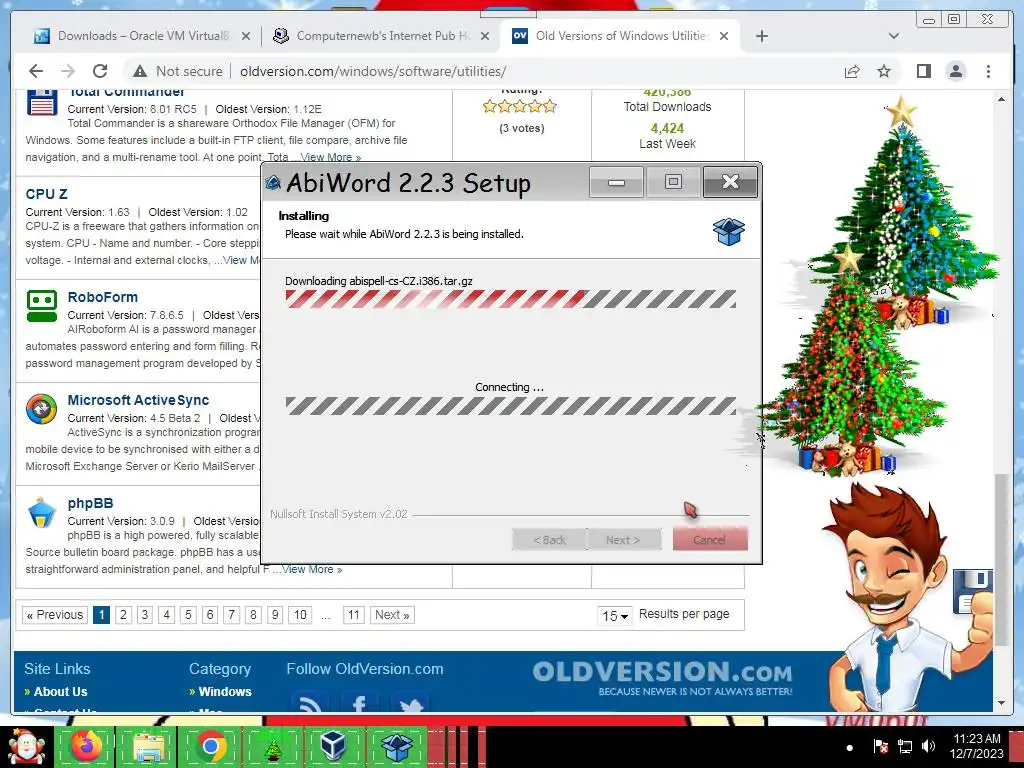This screenshot has width=1024, height=768.
Task: Click the Microsoft ActiveSync round icon
Action: pos(41,409)
